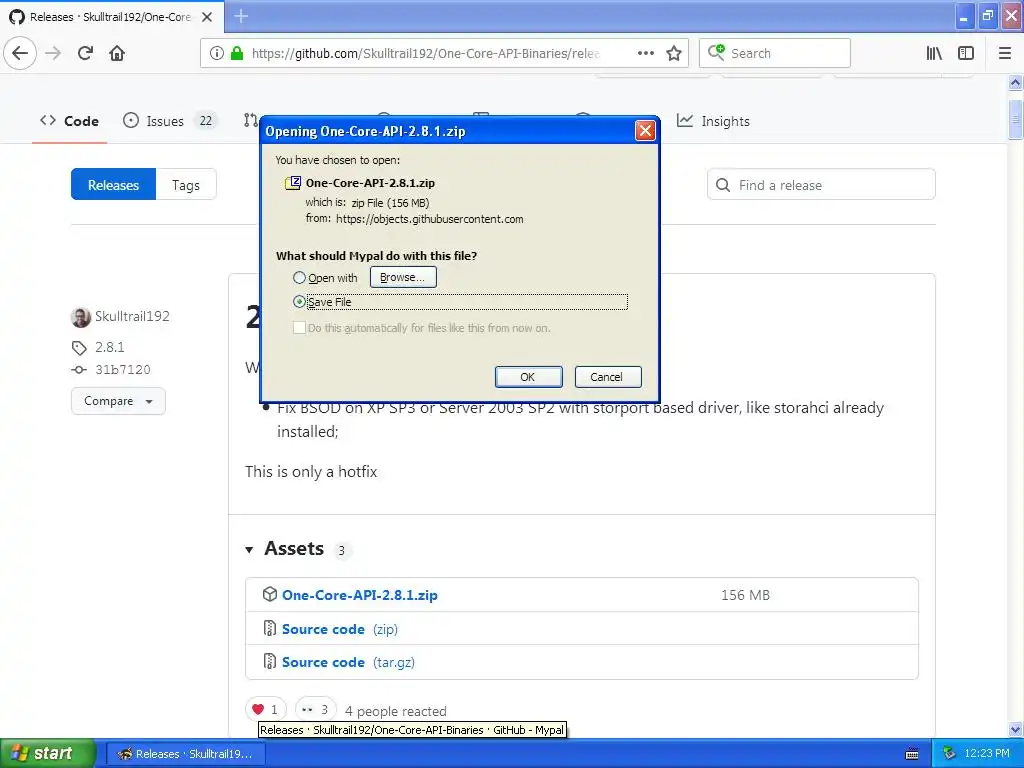
Task: Click the page vertical scrollbar thumb
Action: click(x=1015, y=118)
